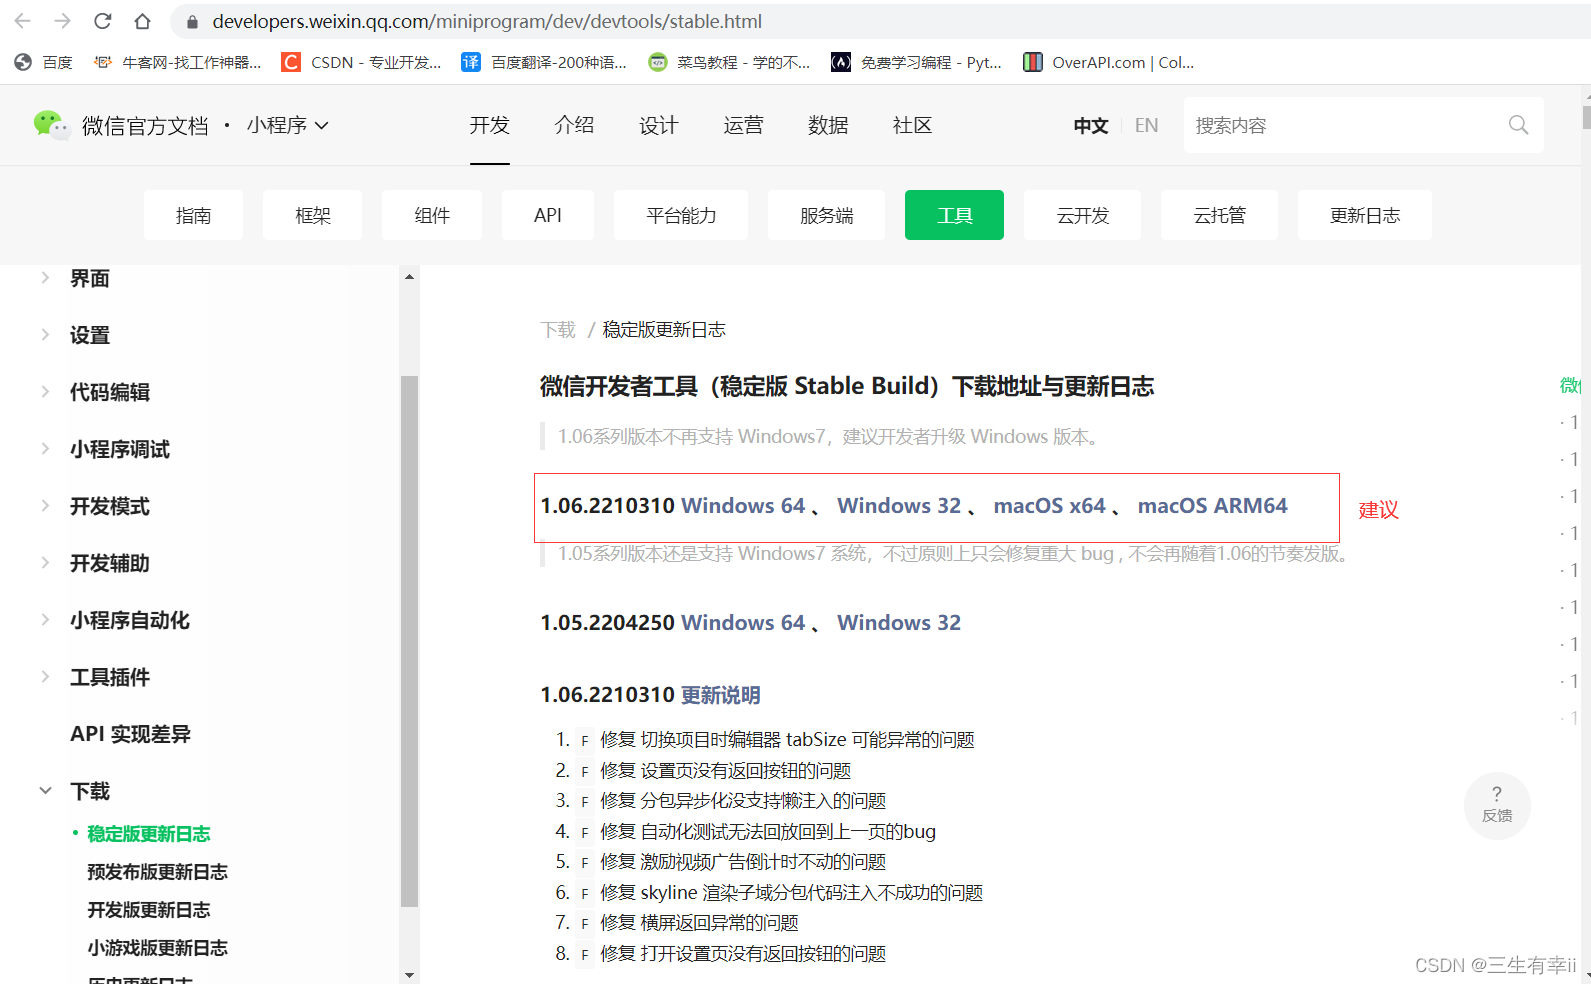This screenshot has height=984, width=1591.
Task: Open the OverAPI.com bookmark
Action: [1108, 62]
